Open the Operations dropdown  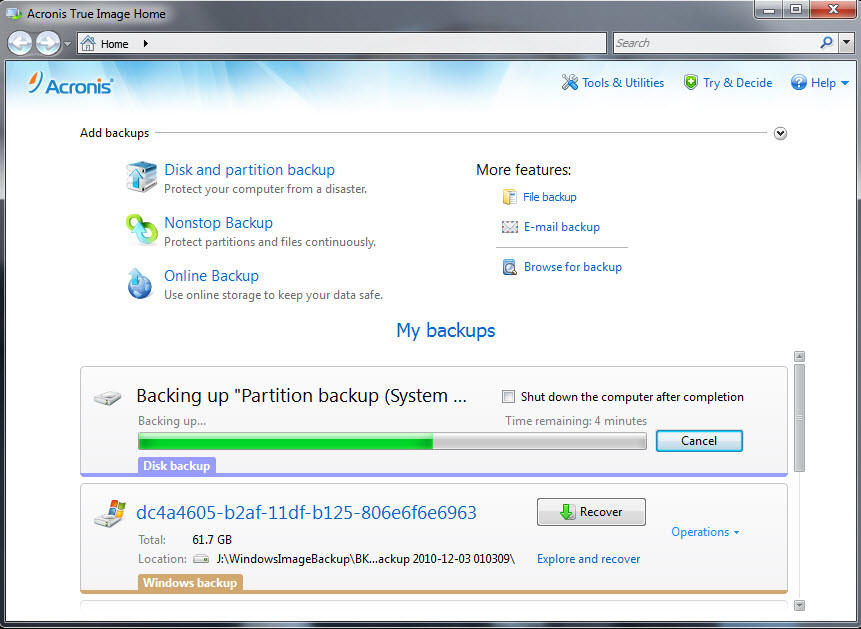pos(705,532)
